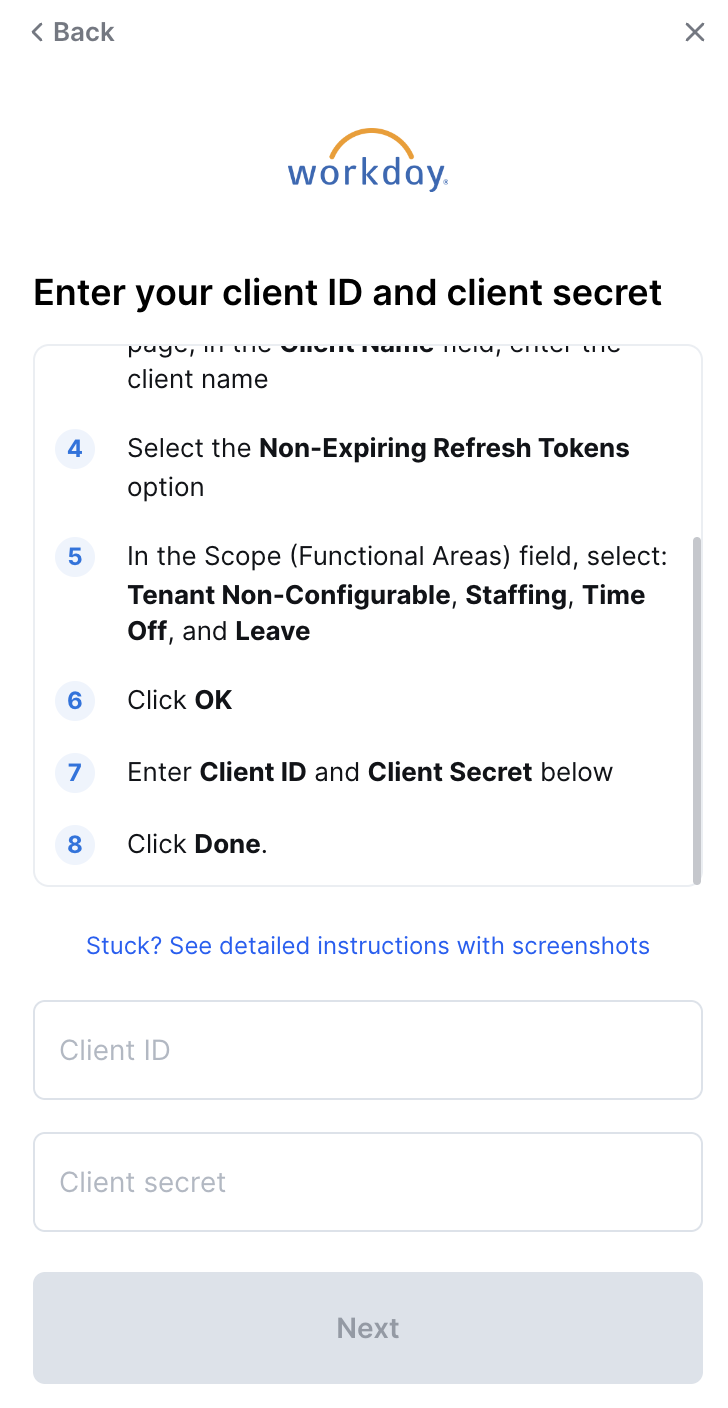Click the instructions list scrollbar

click(x=697, y=710)
